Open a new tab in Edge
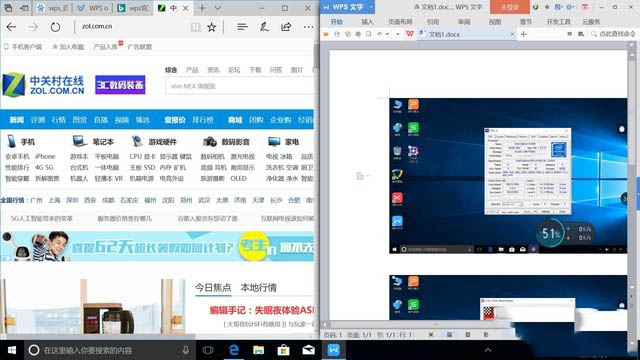The image size is (640, 360). pos(202,8)
